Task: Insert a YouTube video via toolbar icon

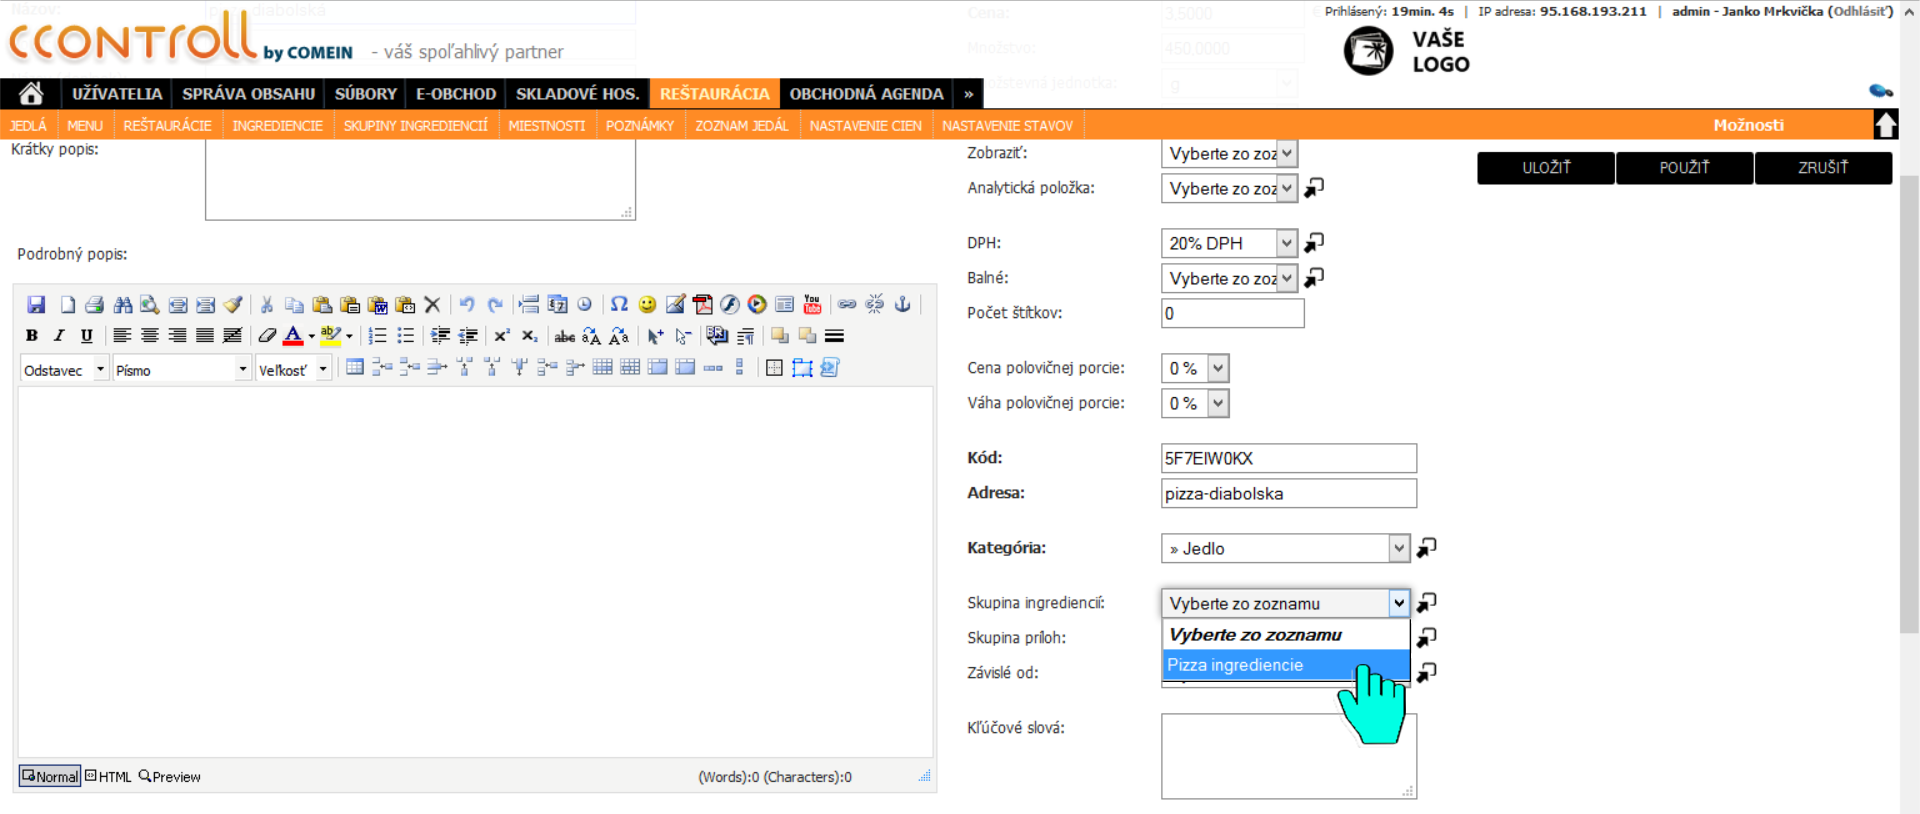Action: [x=812, y=304]
